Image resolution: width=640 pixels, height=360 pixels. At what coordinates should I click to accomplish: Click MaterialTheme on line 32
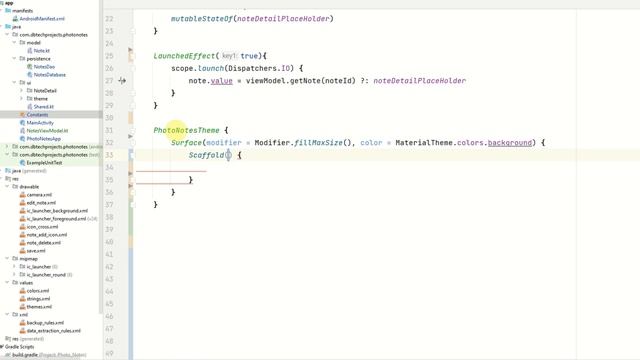tap(424, 143)
